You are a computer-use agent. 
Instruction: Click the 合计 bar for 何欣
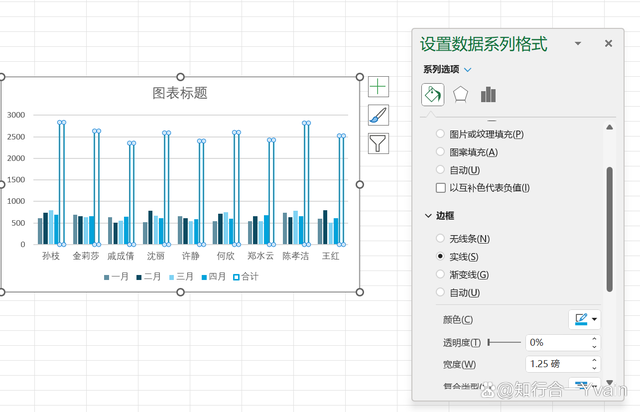pyautogui.click(x=236, y=189)
